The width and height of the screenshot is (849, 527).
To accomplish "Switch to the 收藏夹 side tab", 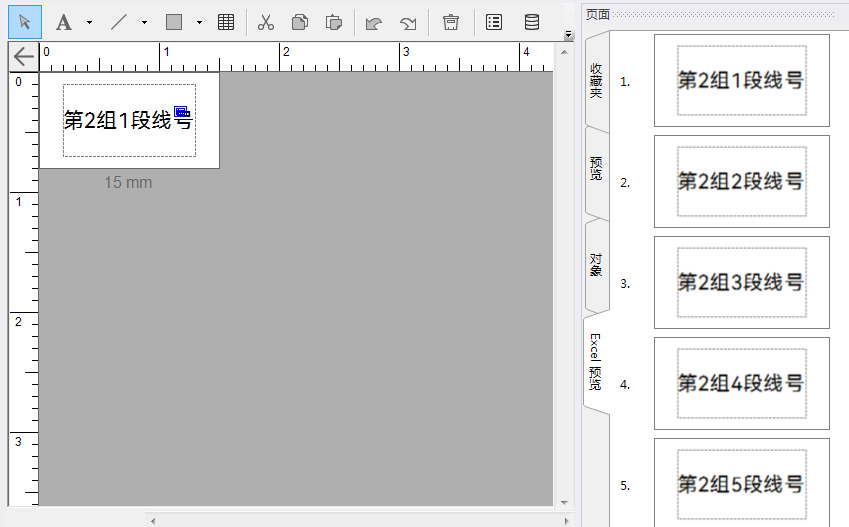I will coord(596,80).
